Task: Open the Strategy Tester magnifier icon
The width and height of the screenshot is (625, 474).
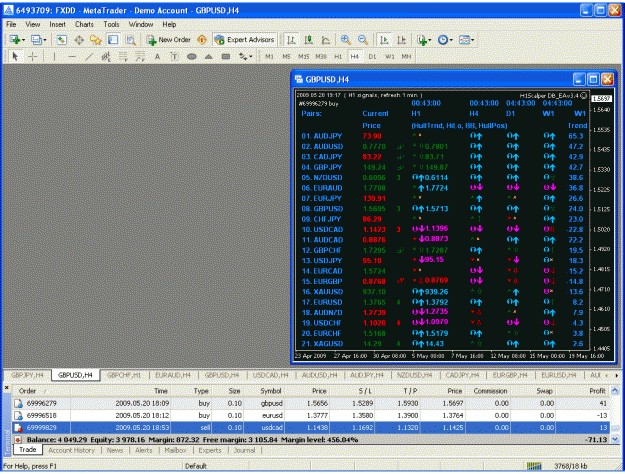Action: (130, 40)
